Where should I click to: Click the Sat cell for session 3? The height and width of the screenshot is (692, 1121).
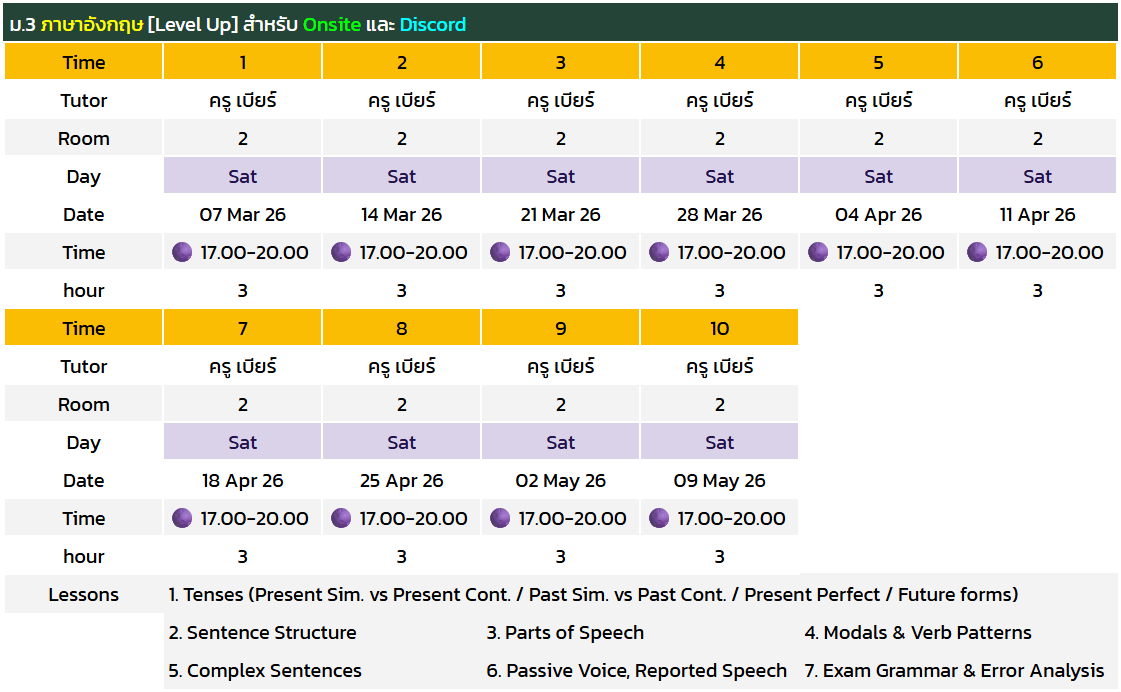click(560, 176)
